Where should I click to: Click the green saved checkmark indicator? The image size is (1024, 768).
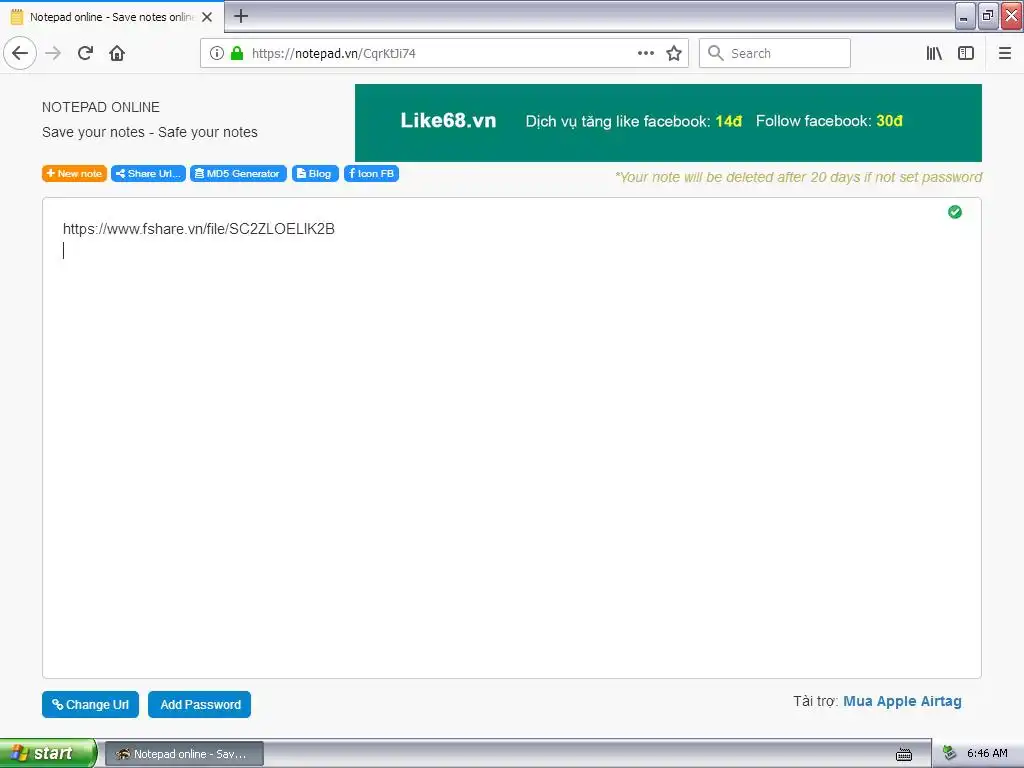click(955, 212)
